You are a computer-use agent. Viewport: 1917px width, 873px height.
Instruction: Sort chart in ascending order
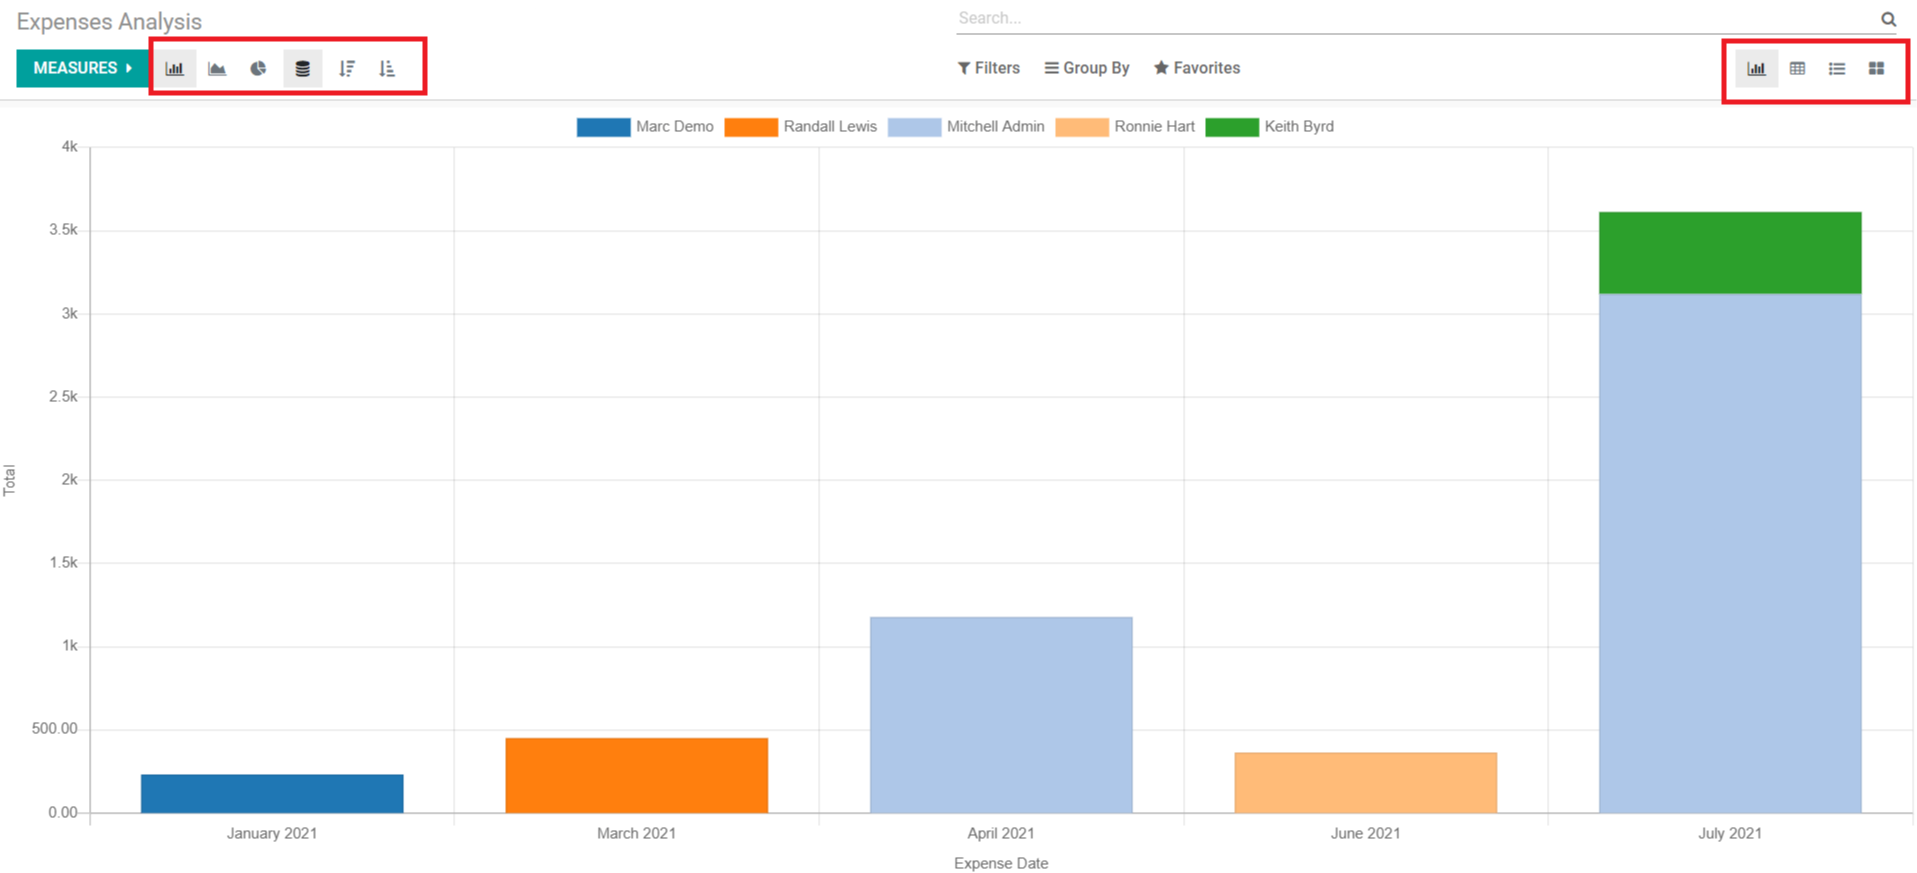[387, 68]
